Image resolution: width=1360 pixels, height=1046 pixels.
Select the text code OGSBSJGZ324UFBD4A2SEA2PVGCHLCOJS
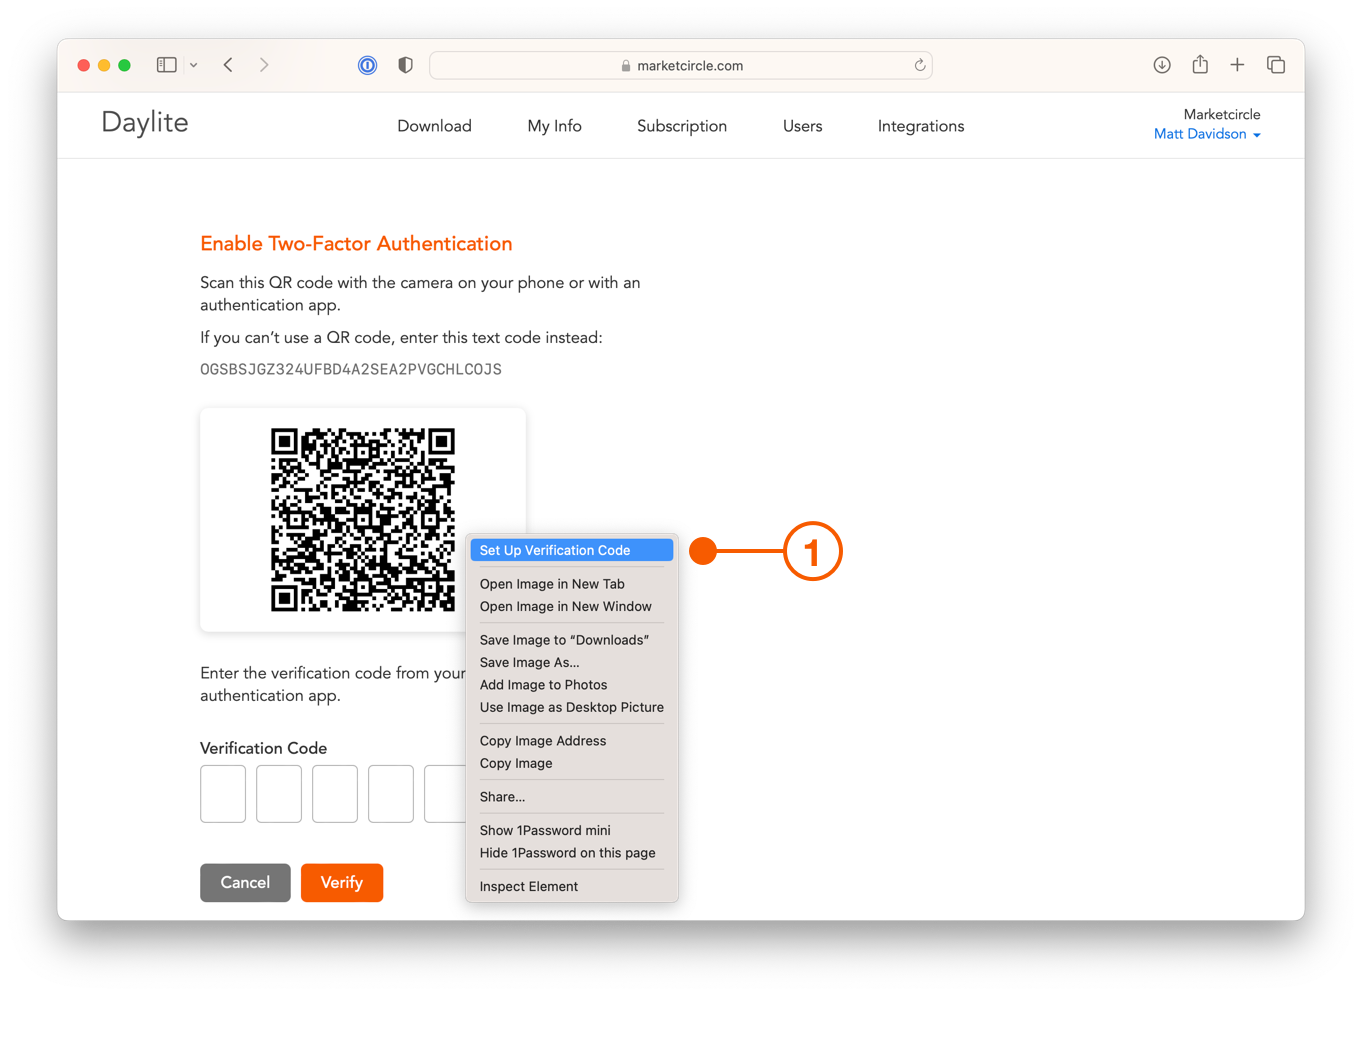(351, 369)
